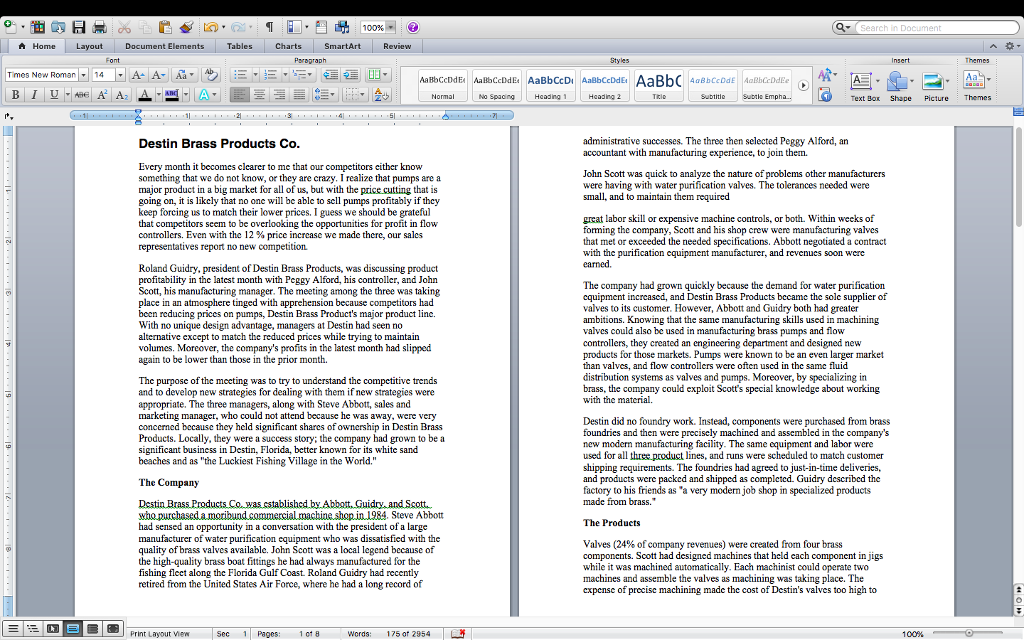Open a new blank document

(10, 27)
